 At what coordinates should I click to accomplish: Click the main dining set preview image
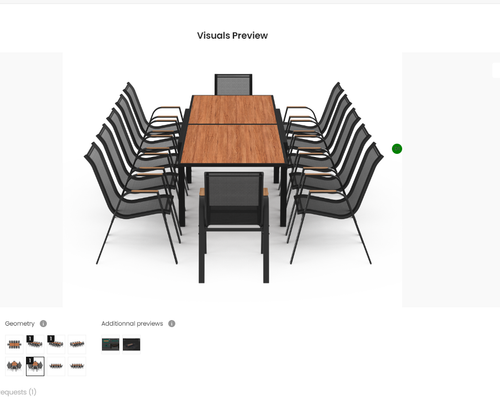232,180
